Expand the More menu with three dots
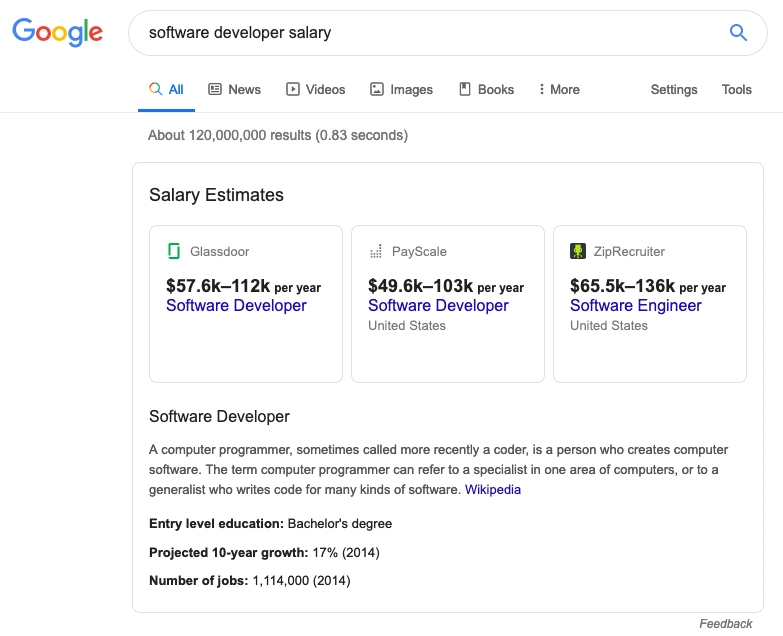The width and height of the screenshot is (783, 636). (559, 89)
